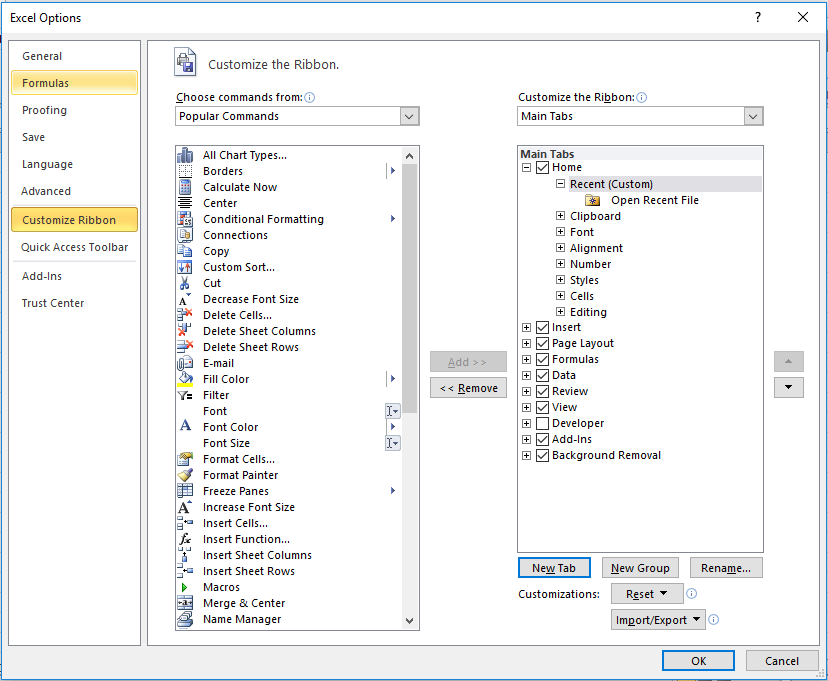The height and width of the screenshot is (681, 828).
Task: Click the Fill Color paint bucket icon
Action: (x=185, y=379)
